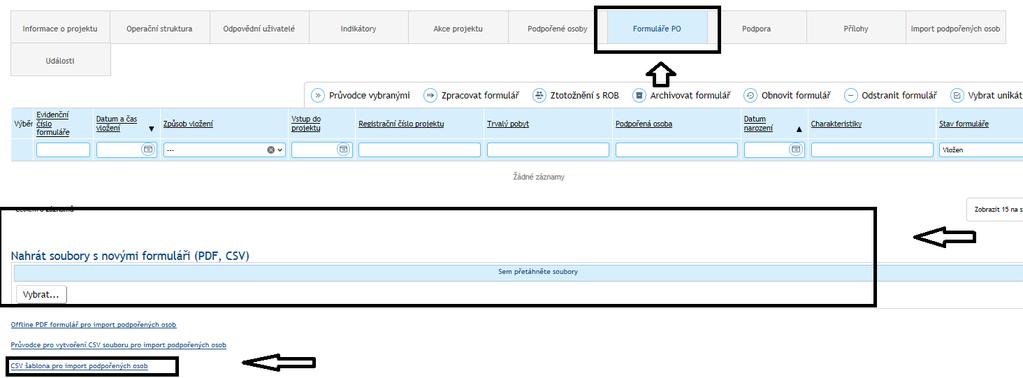
Task: Select the Akce projektu tab
Action: [x=458, y=29]
